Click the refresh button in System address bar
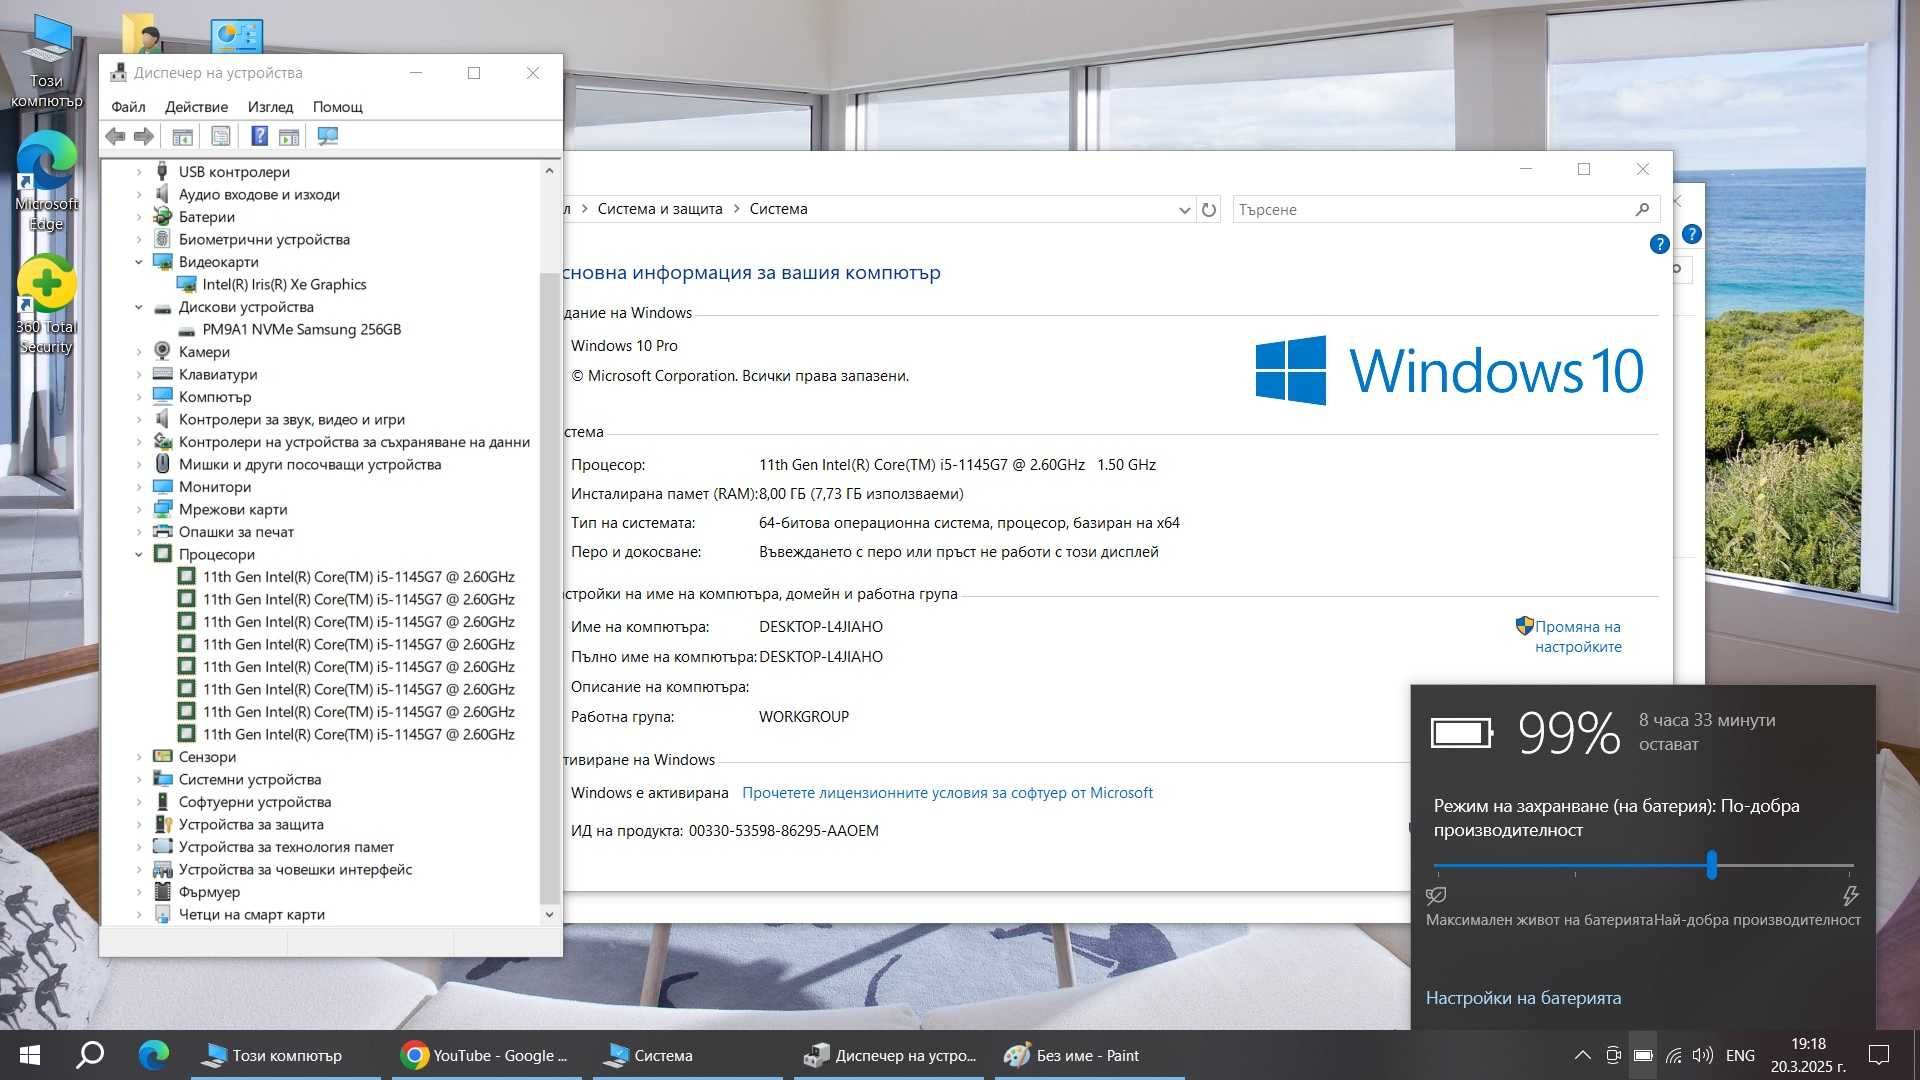Viewport: 1920px width, 1080px height. 1209,209
